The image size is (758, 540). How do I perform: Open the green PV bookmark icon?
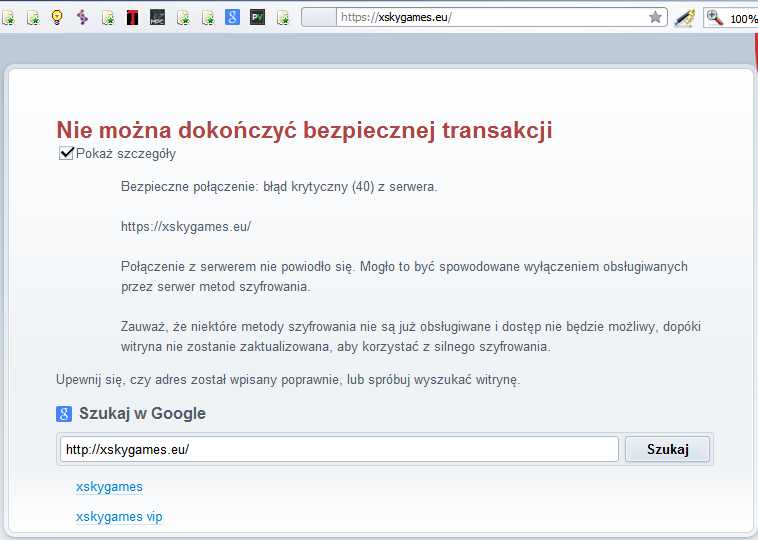click(258, 18)
